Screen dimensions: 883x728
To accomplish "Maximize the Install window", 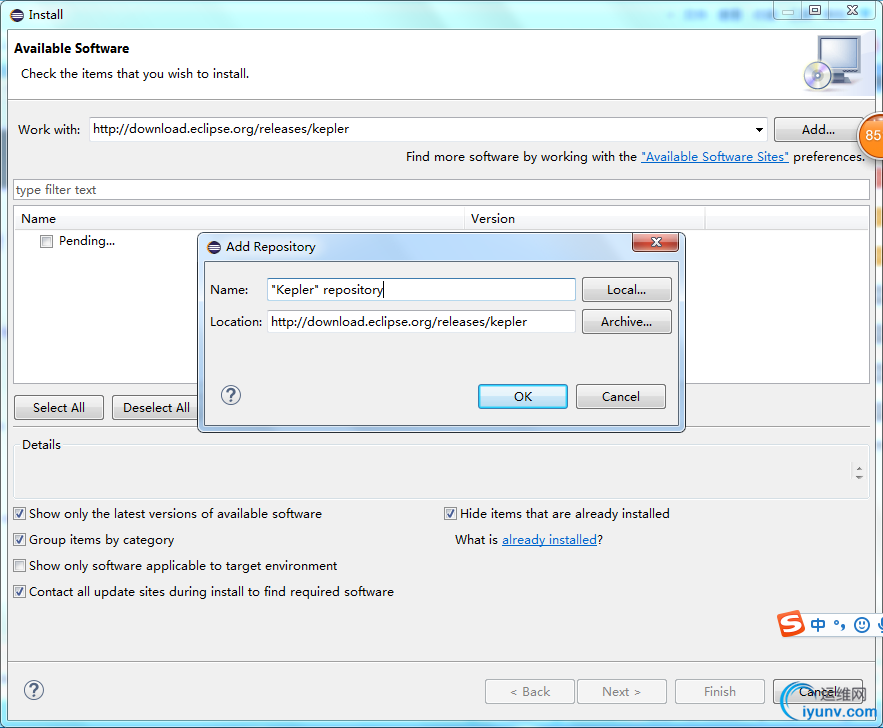I will tap(815, 10).
